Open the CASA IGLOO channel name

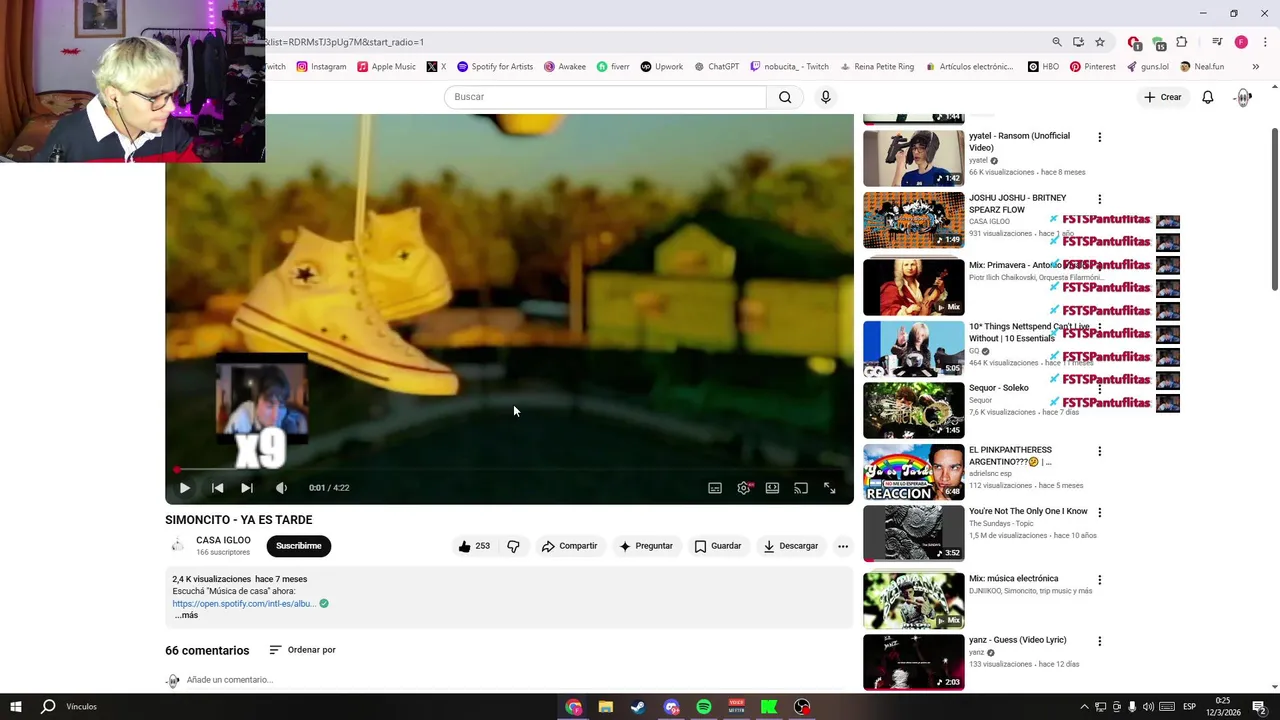click(223, 540)
